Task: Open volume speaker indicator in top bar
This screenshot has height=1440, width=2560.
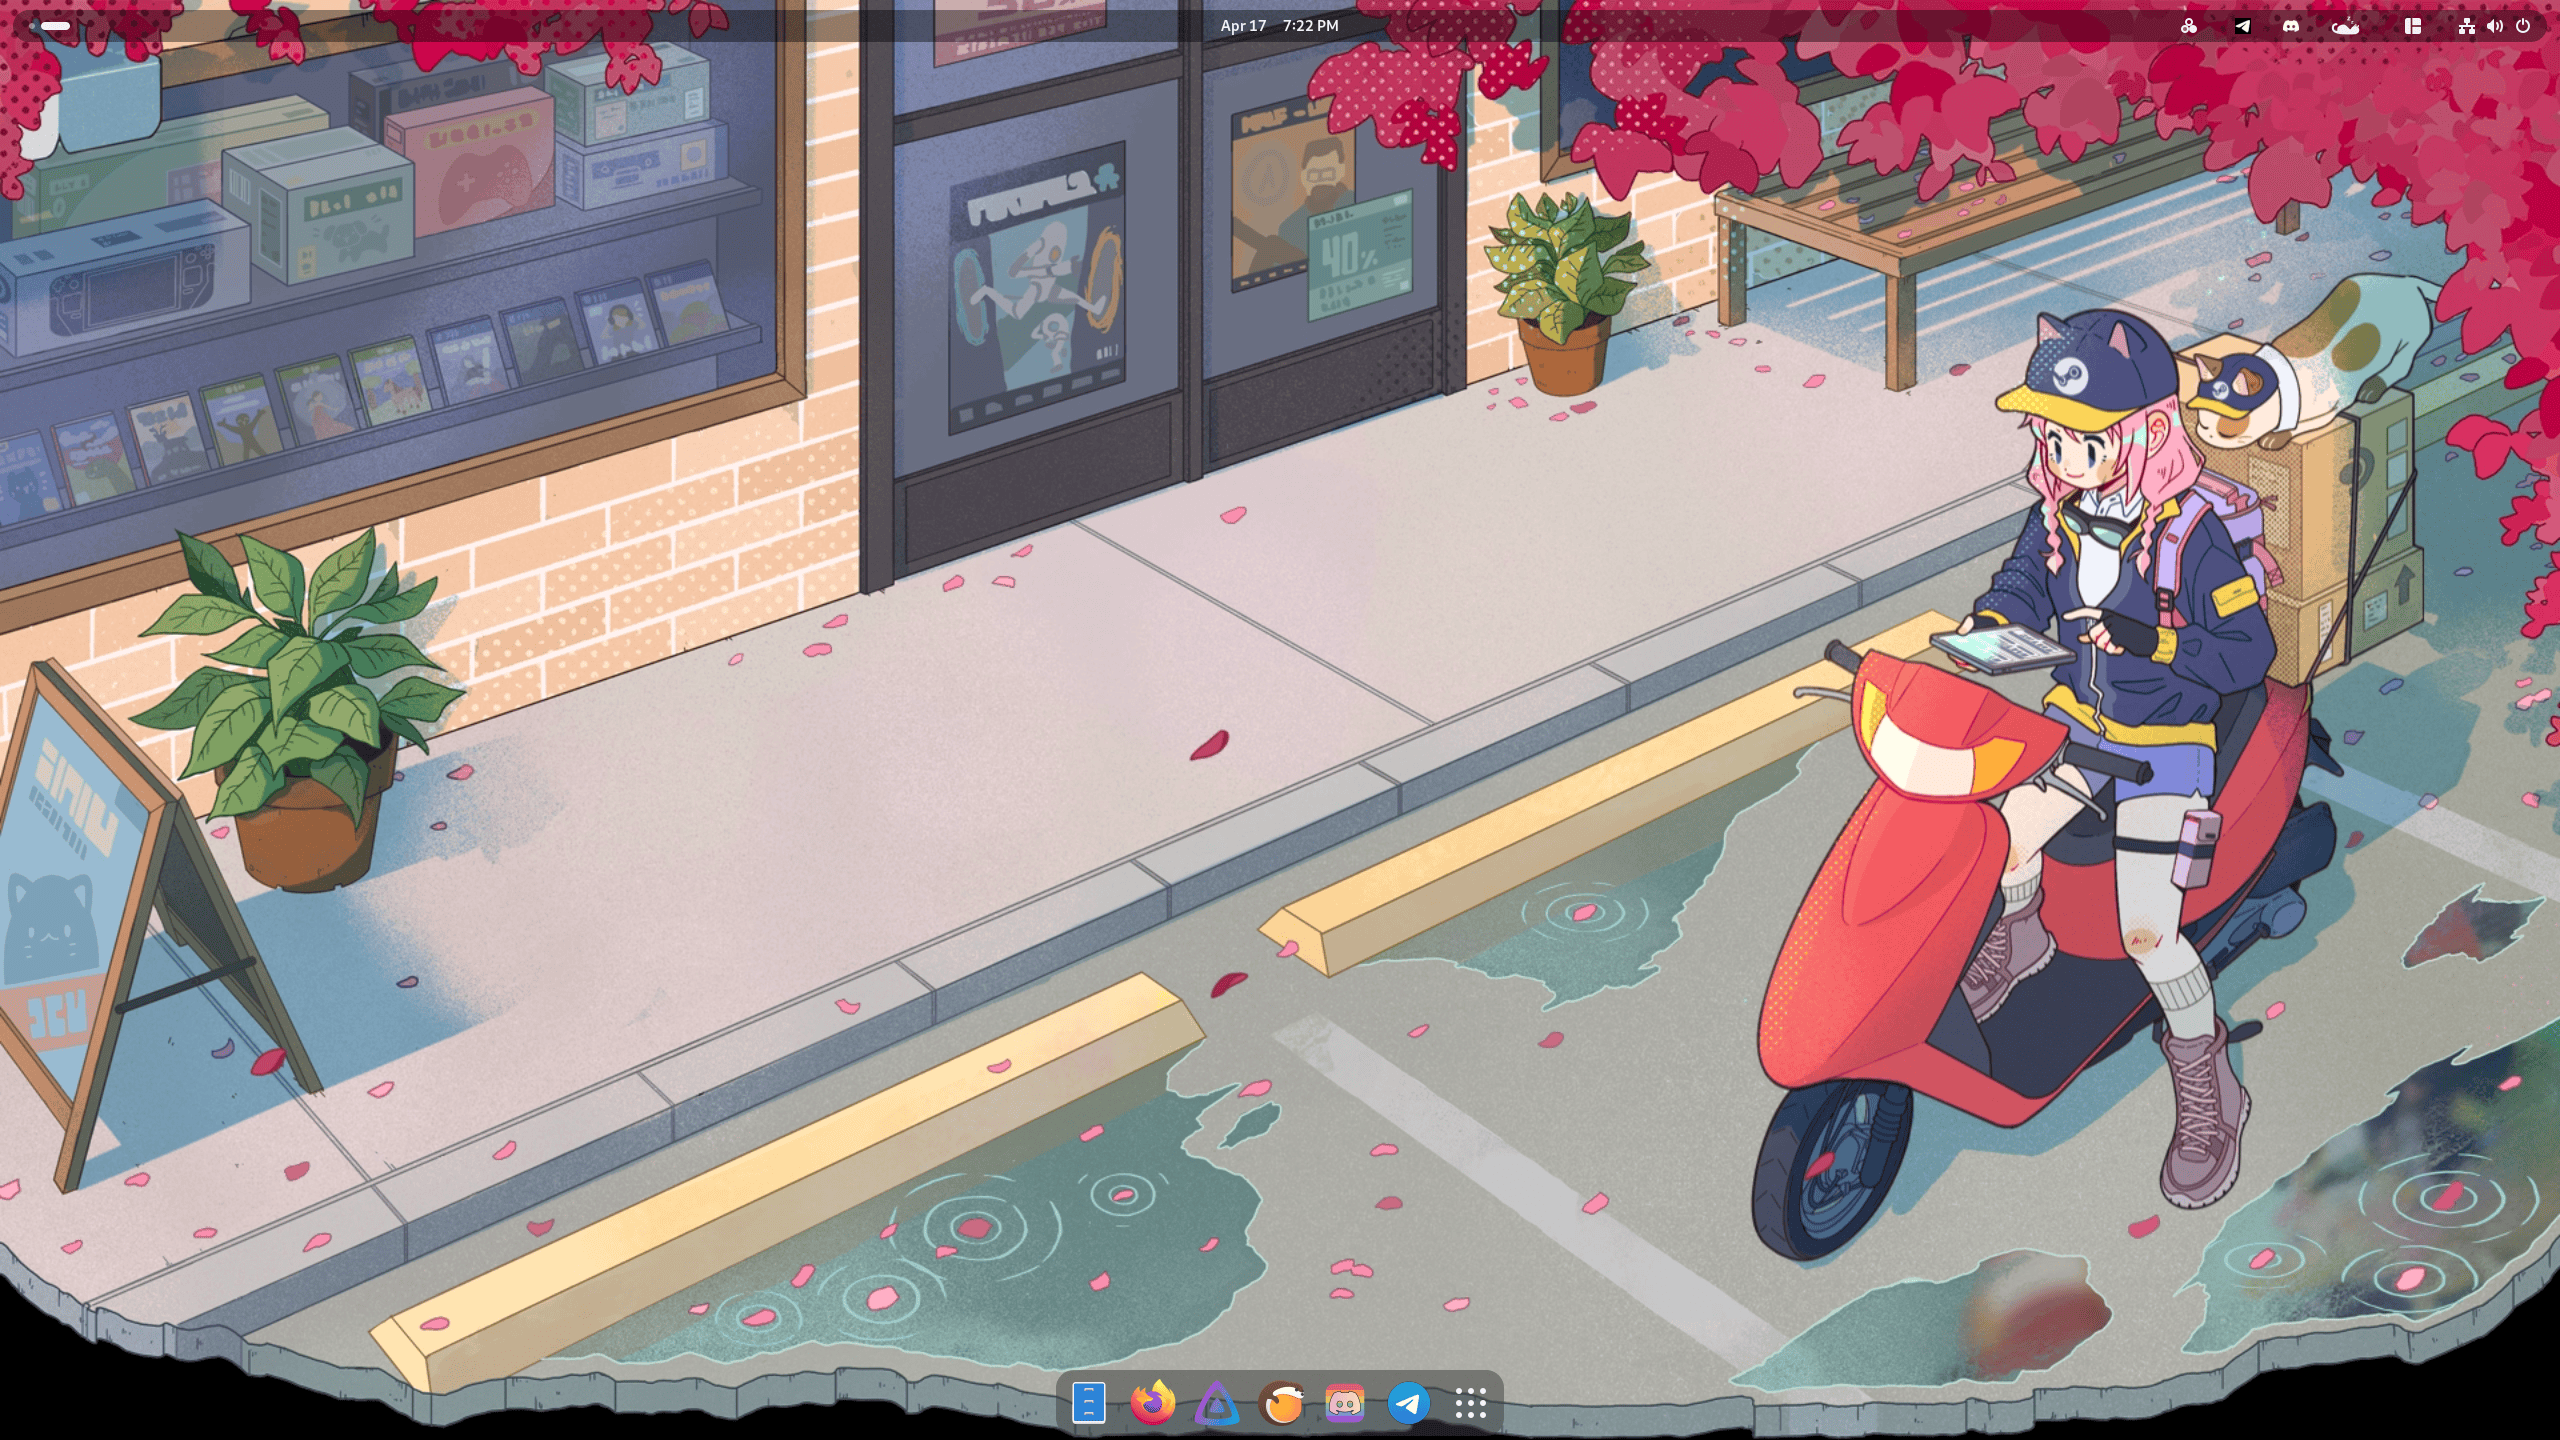Action: (2495, 26)
